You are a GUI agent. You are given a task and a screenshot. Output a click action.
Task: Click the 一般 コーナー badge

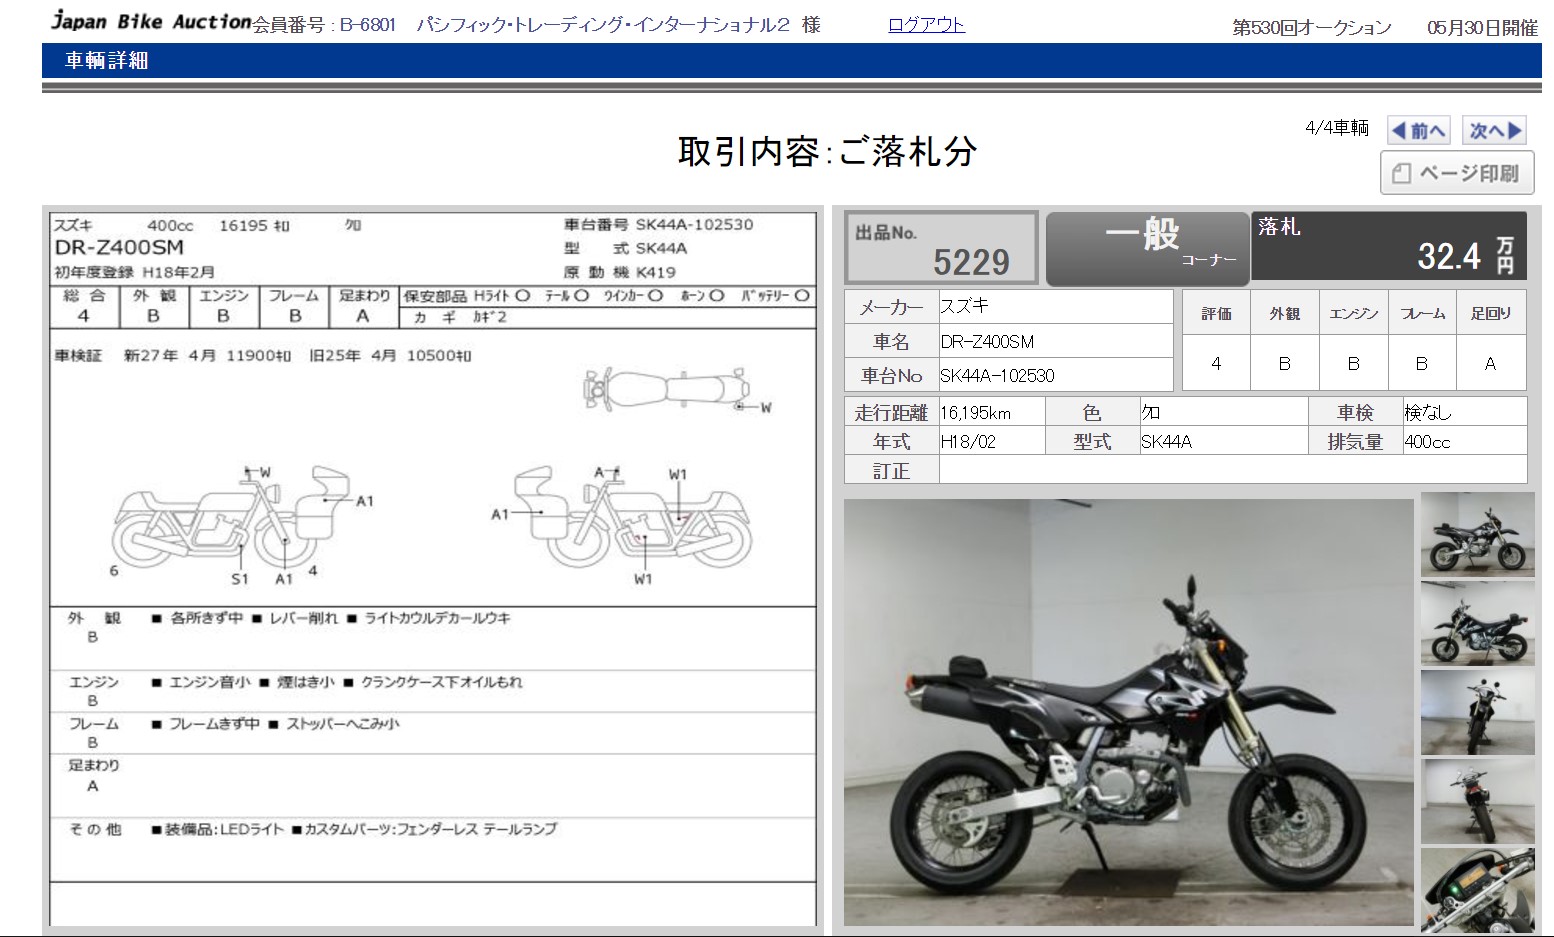1148,248
